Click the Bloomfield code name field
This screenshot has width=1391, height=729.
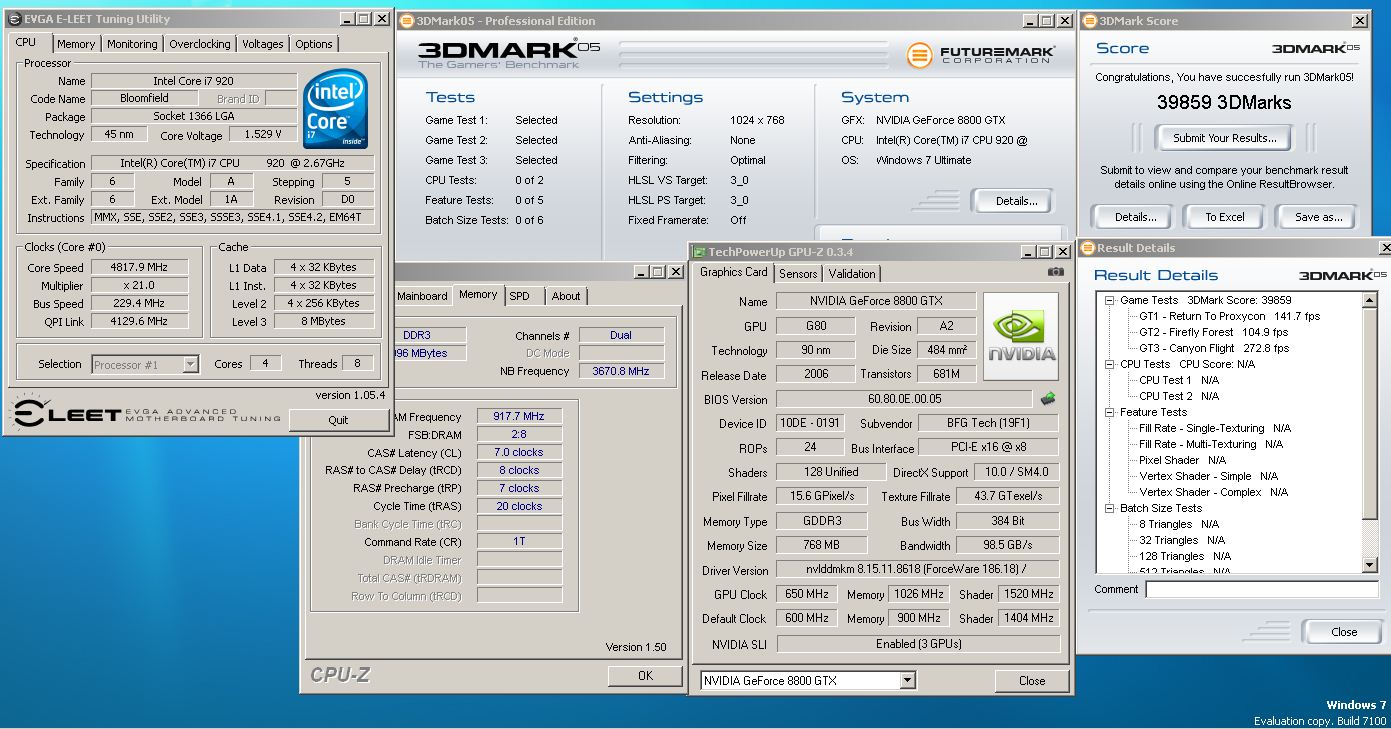[147, 98]
